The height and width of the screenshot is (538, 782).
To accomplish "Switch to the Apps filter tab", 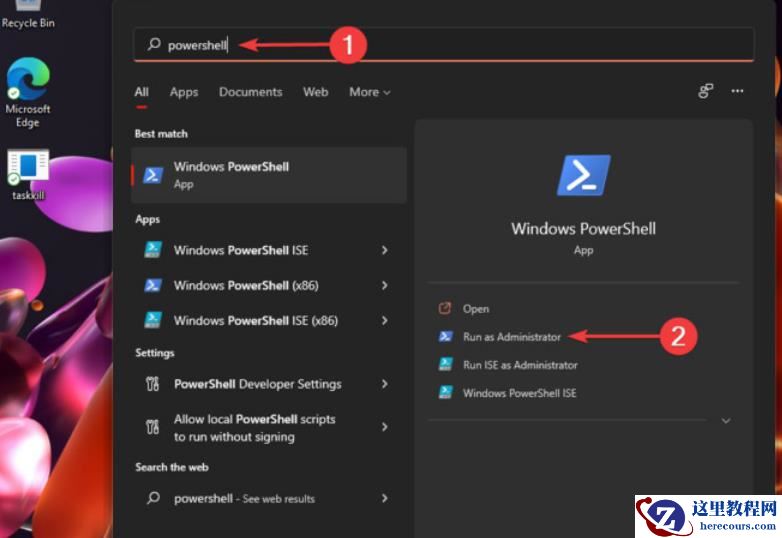I will click(x=184, y=92).
